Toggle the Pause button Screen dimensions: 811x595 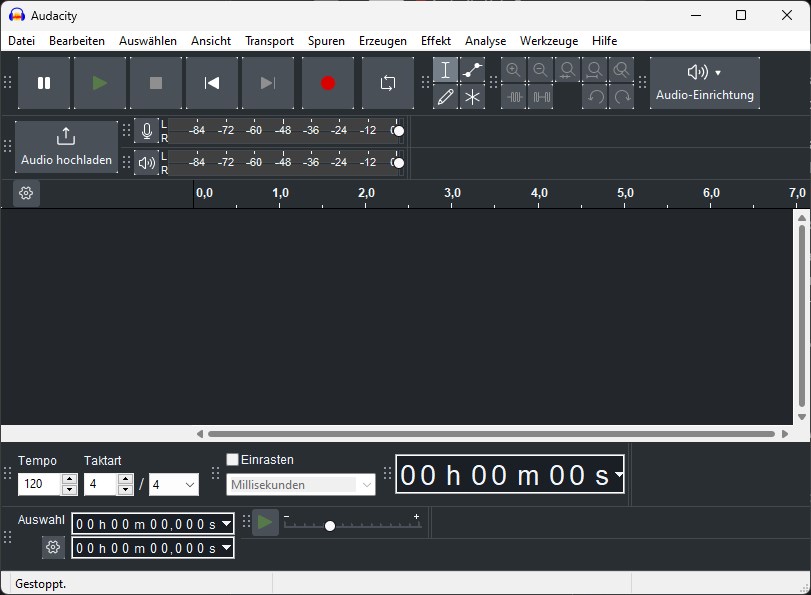[x=44, y=83]
